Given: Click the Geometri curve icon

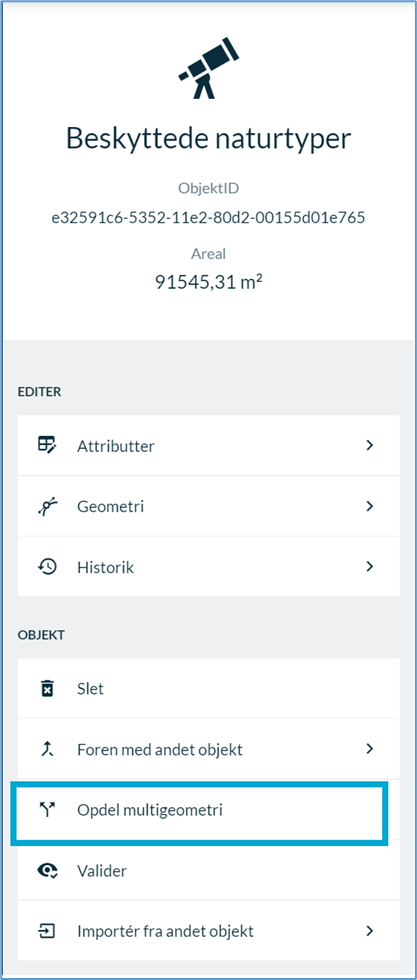Looking at the screenshot, I should point(48,506).
